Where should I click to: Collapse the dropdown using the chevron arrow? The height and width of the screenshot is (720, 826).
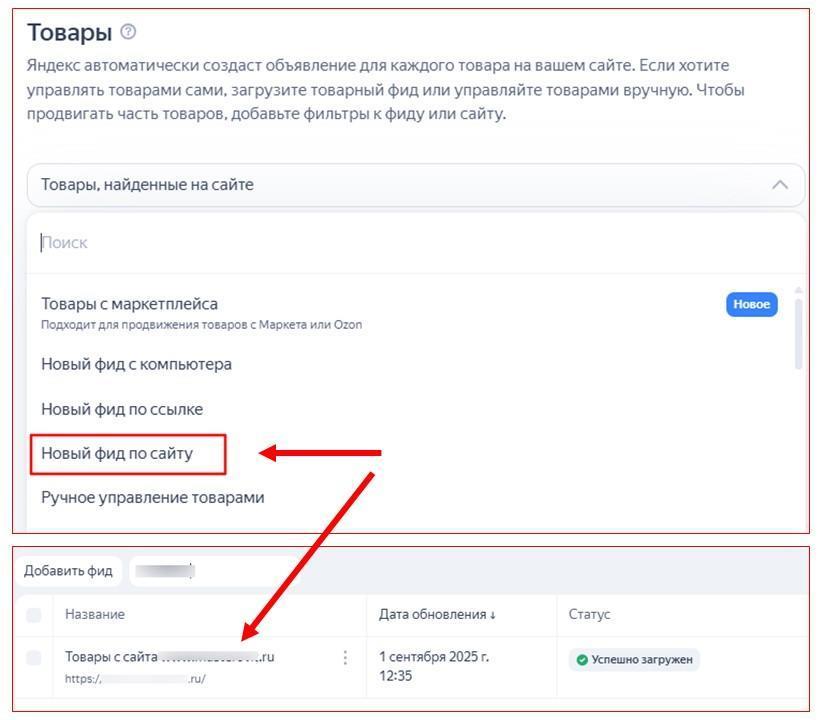780,185
